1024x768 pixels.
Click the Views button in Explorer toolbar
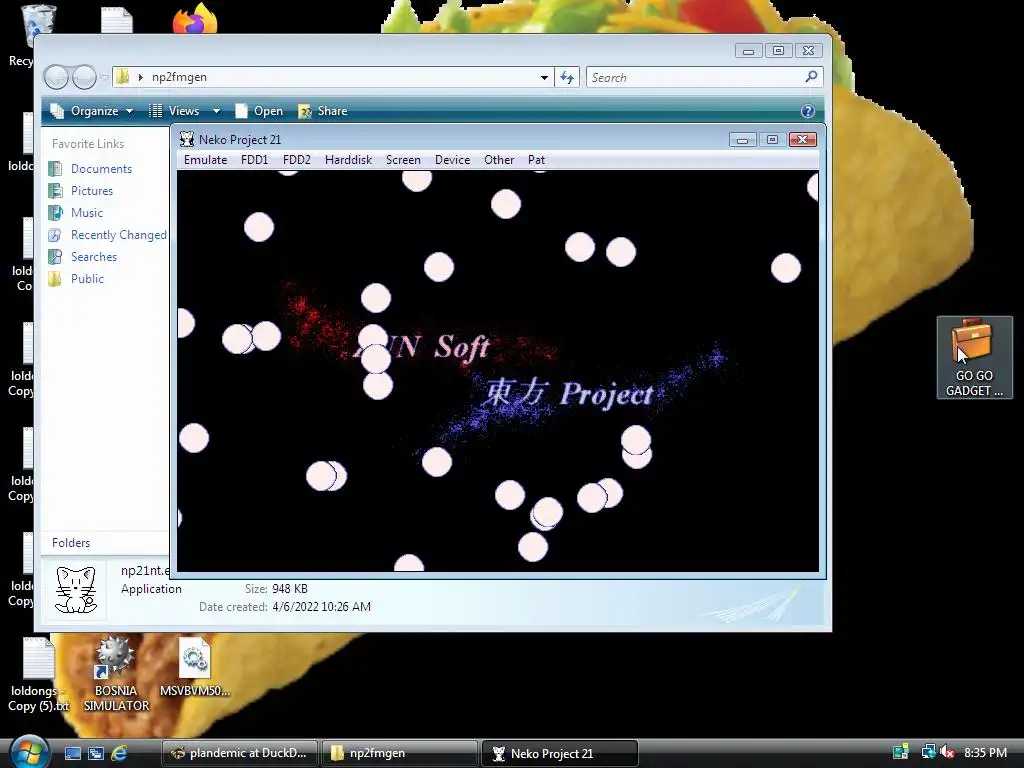(174, 111)
